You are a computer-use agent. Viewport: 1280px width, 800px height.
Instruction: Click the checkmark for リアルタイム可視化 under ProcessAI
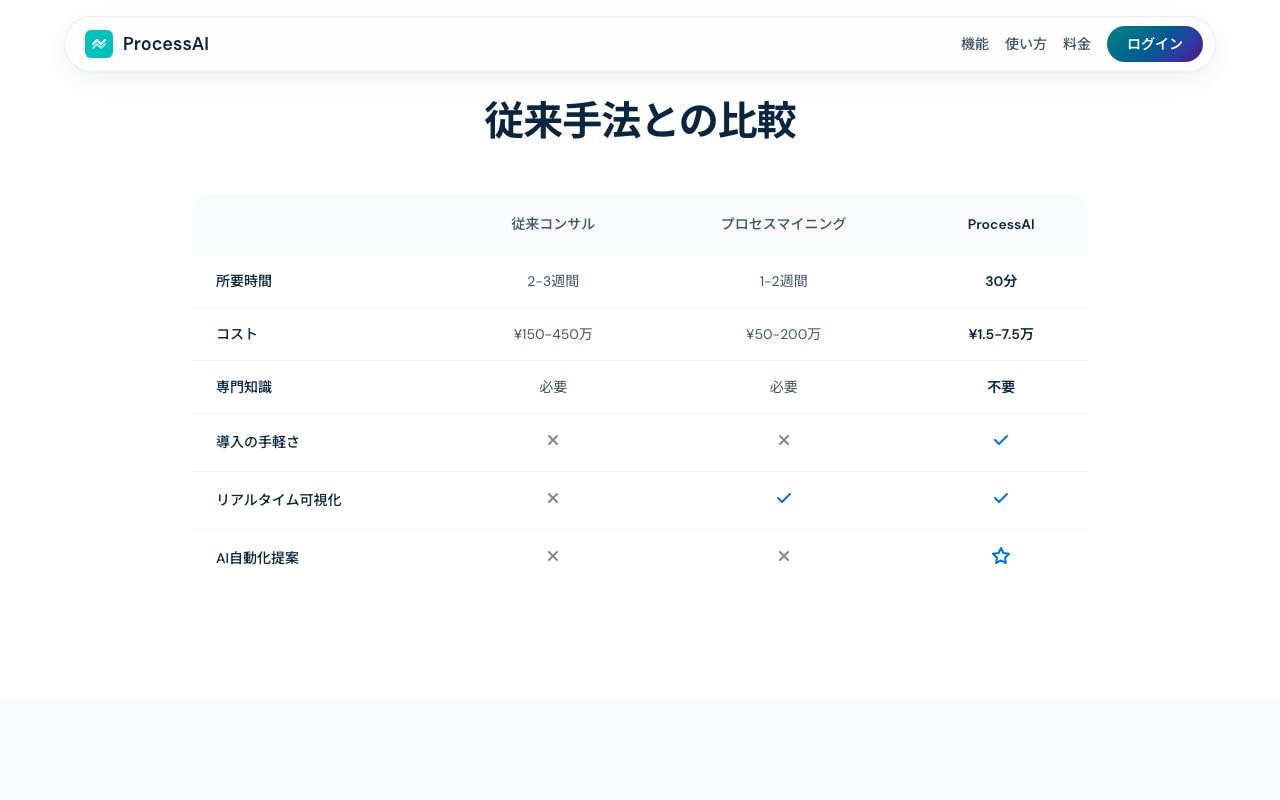1001,498
